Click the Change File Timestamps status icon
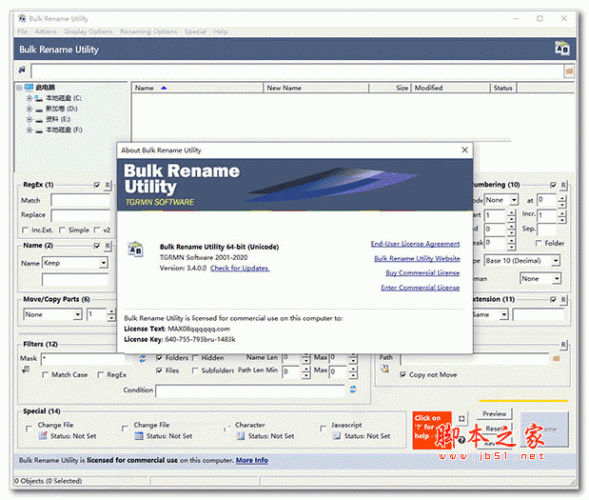Image resolution: width=589 pixels, height=500 pixels. [139, 436]
